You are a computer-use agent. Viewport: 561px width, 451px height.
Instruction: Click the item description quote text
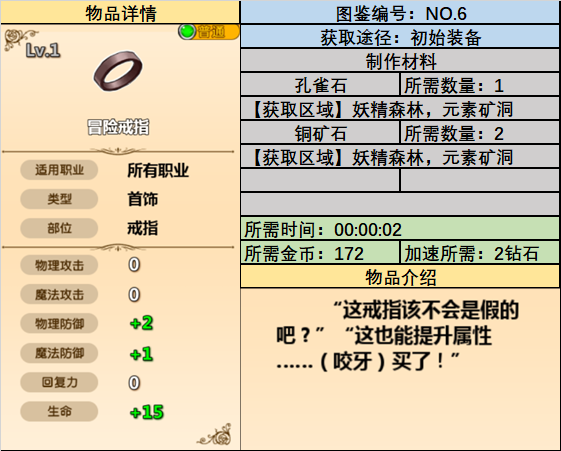pyautogui.click(x=397, y=335)
